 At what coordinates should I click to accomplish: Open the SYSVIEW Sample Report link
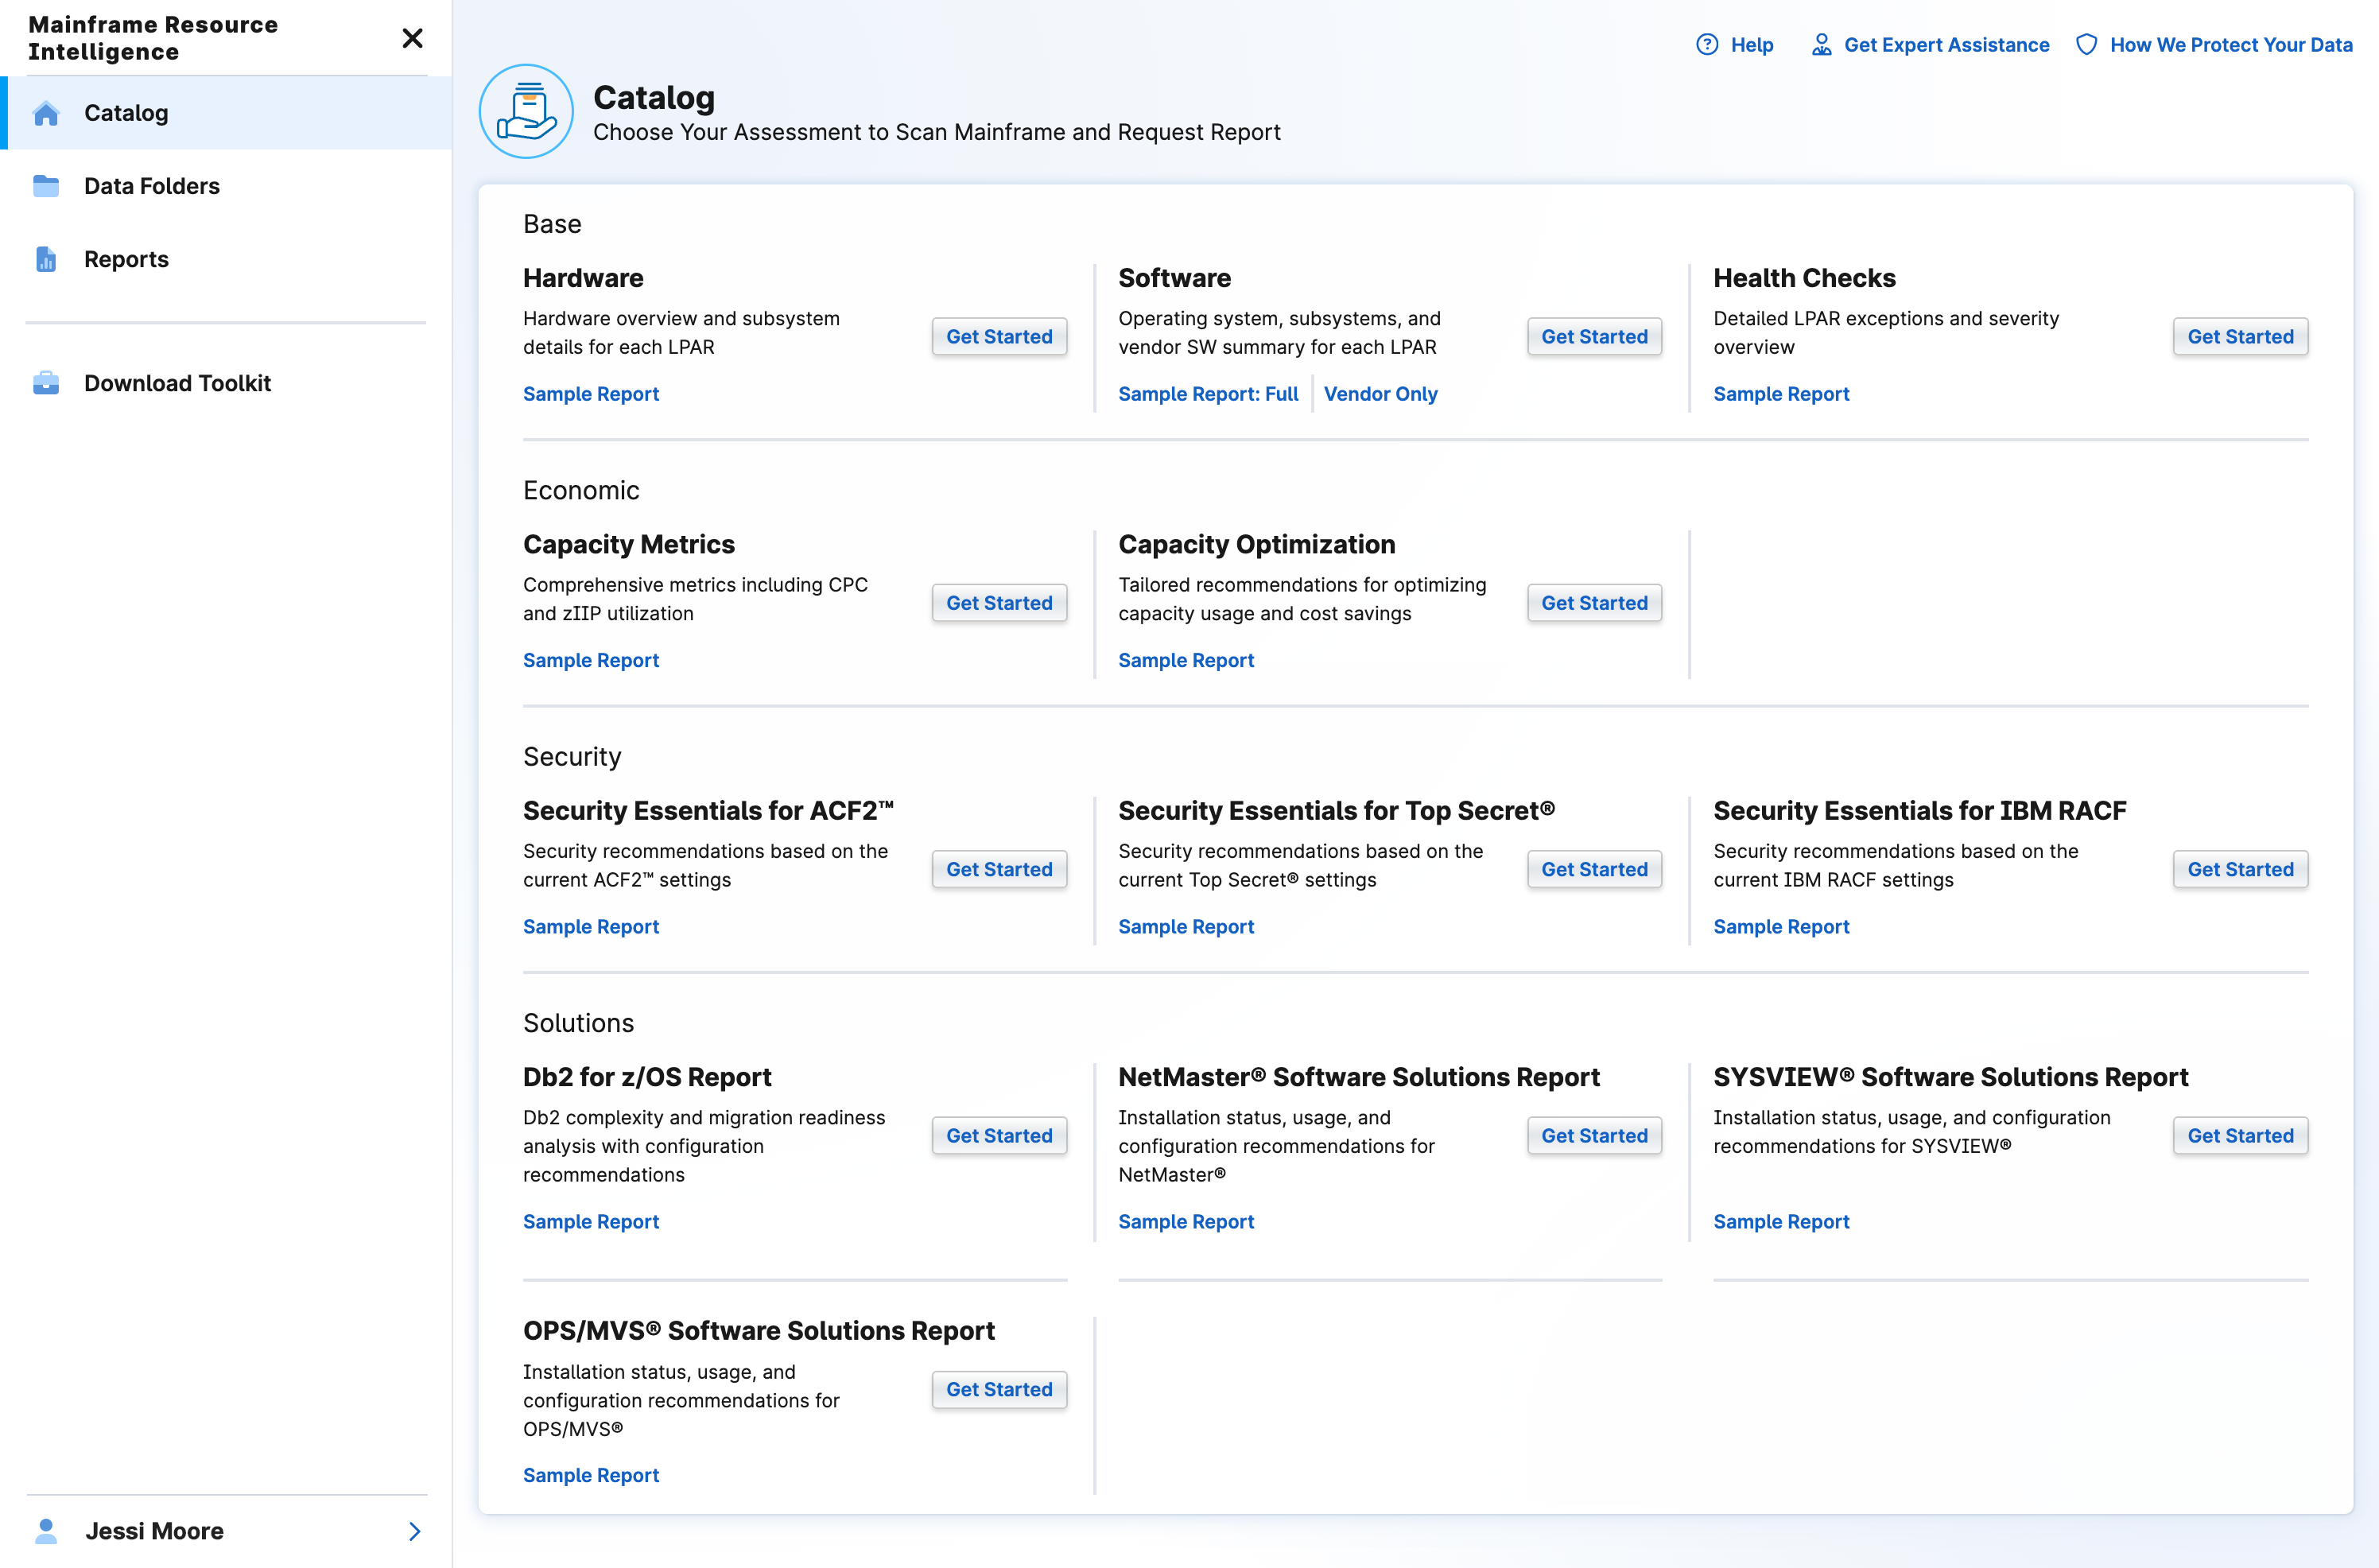(1781, 1221)
